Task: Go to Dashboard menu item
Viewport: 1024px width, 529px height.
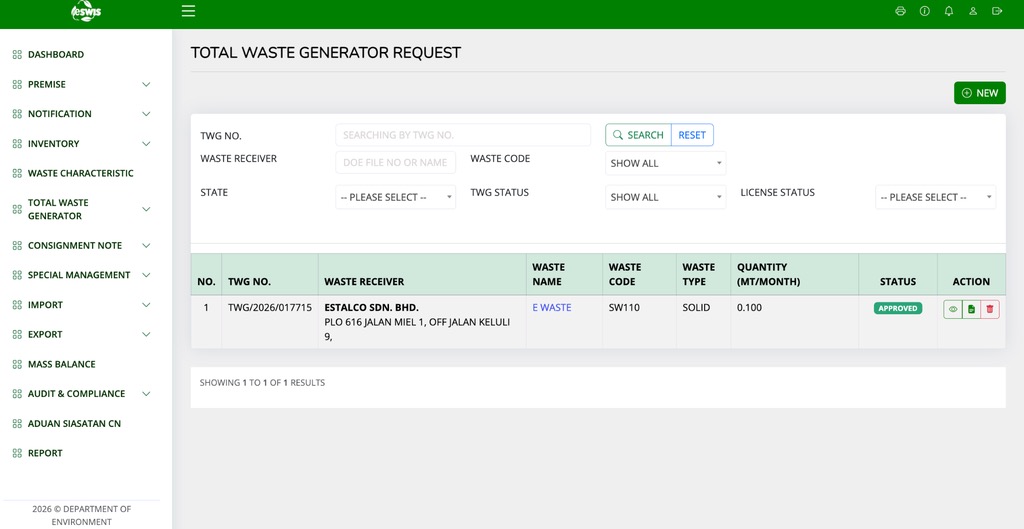Action: 56,55
